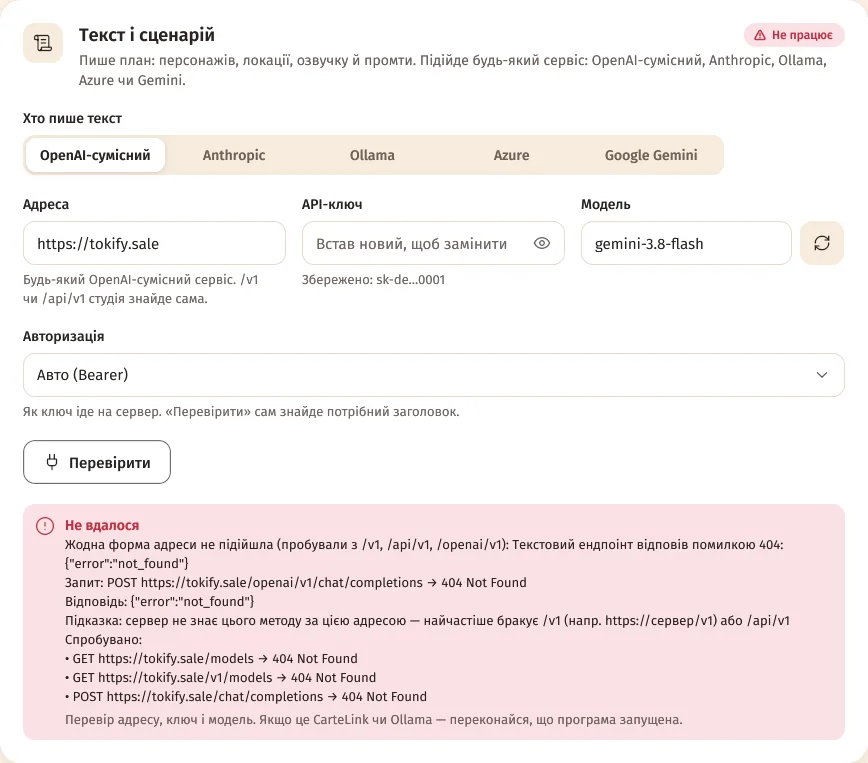Image resolution: width=868 pixels, height=763 pixels.
Task: Click the Перевір адресу, ключ і модель note
Action: pyautogui.click(x=374, y=719)
